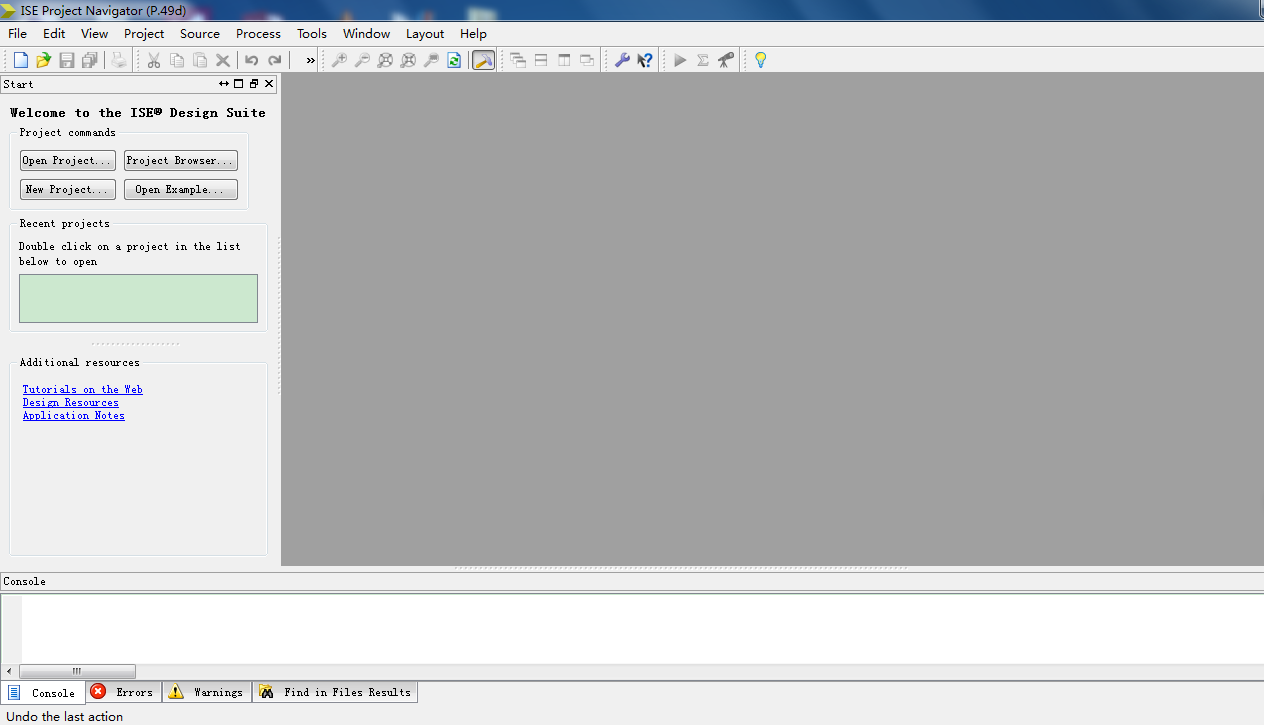
Task: Click the New file toolbar icon
Action: [20, 60]
